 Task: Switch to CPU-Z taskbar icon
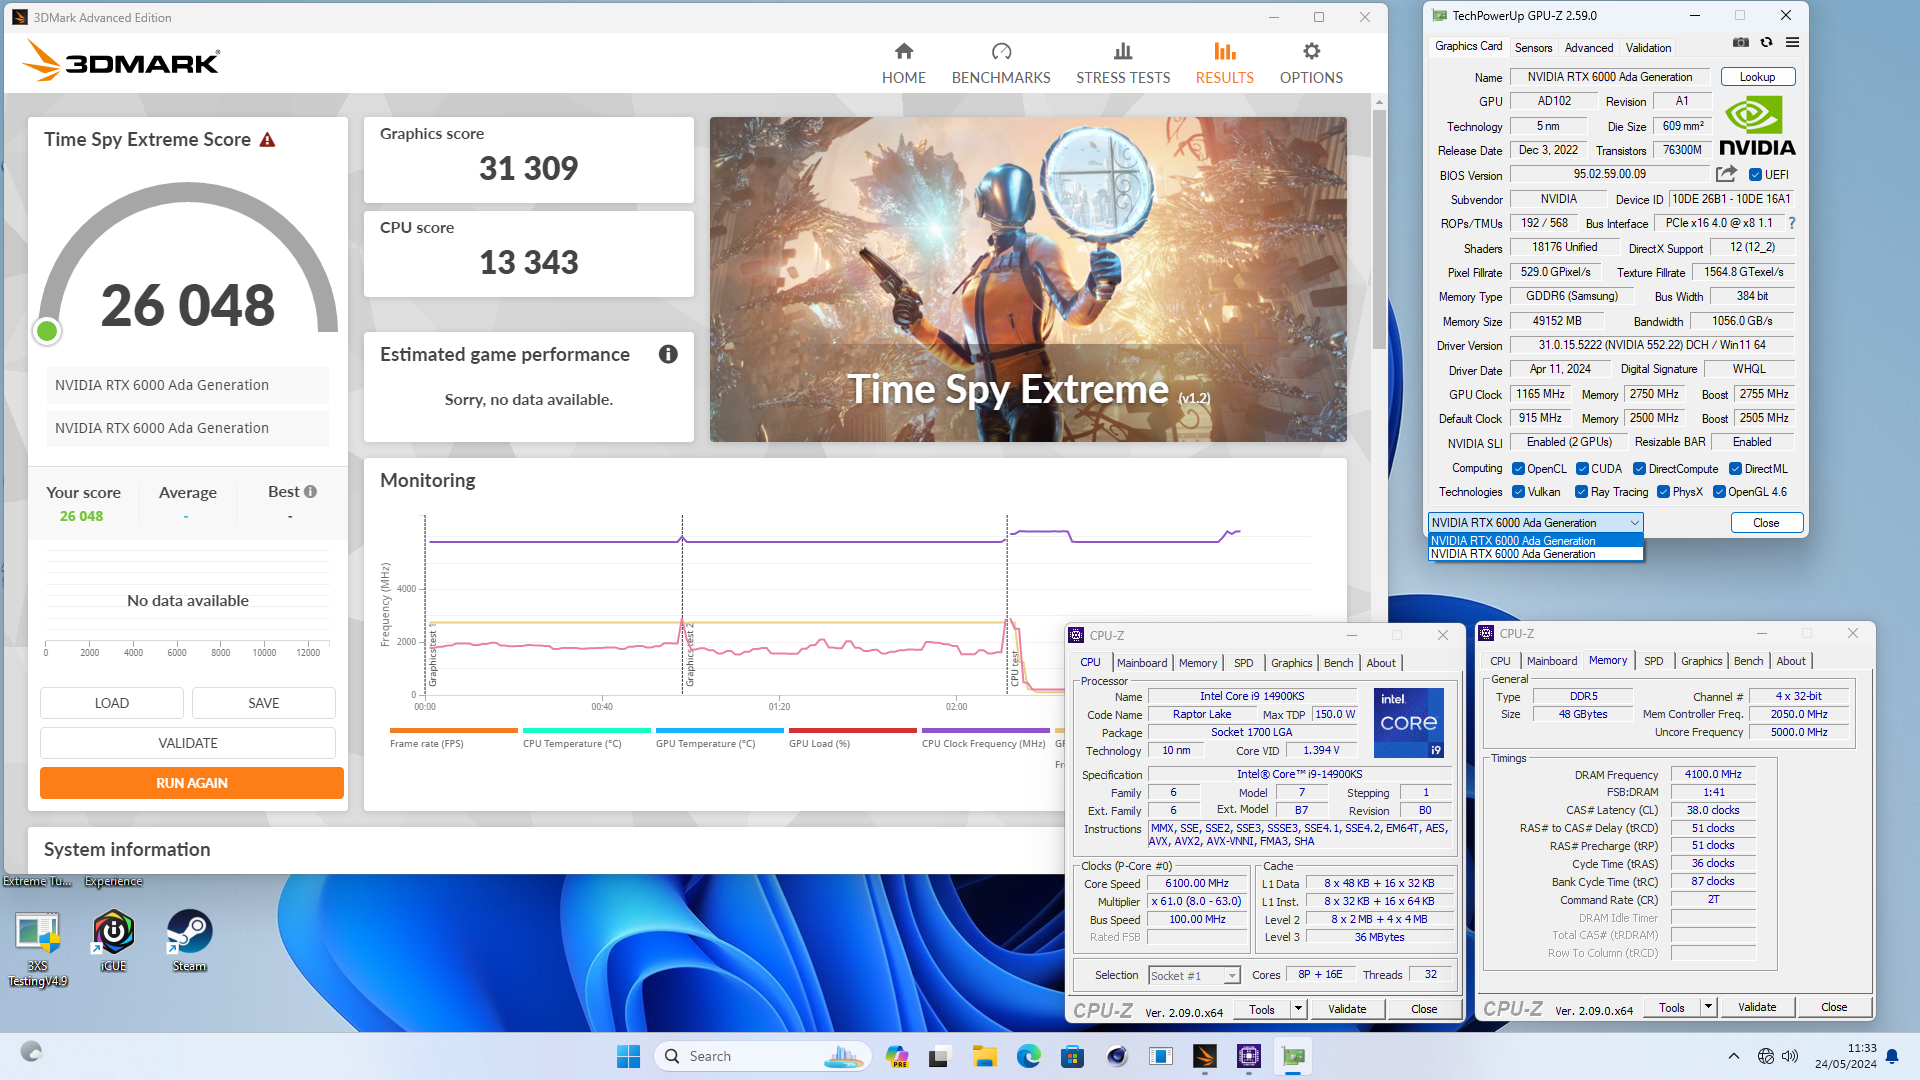pyautogui.click(x=1249, y=1056)
